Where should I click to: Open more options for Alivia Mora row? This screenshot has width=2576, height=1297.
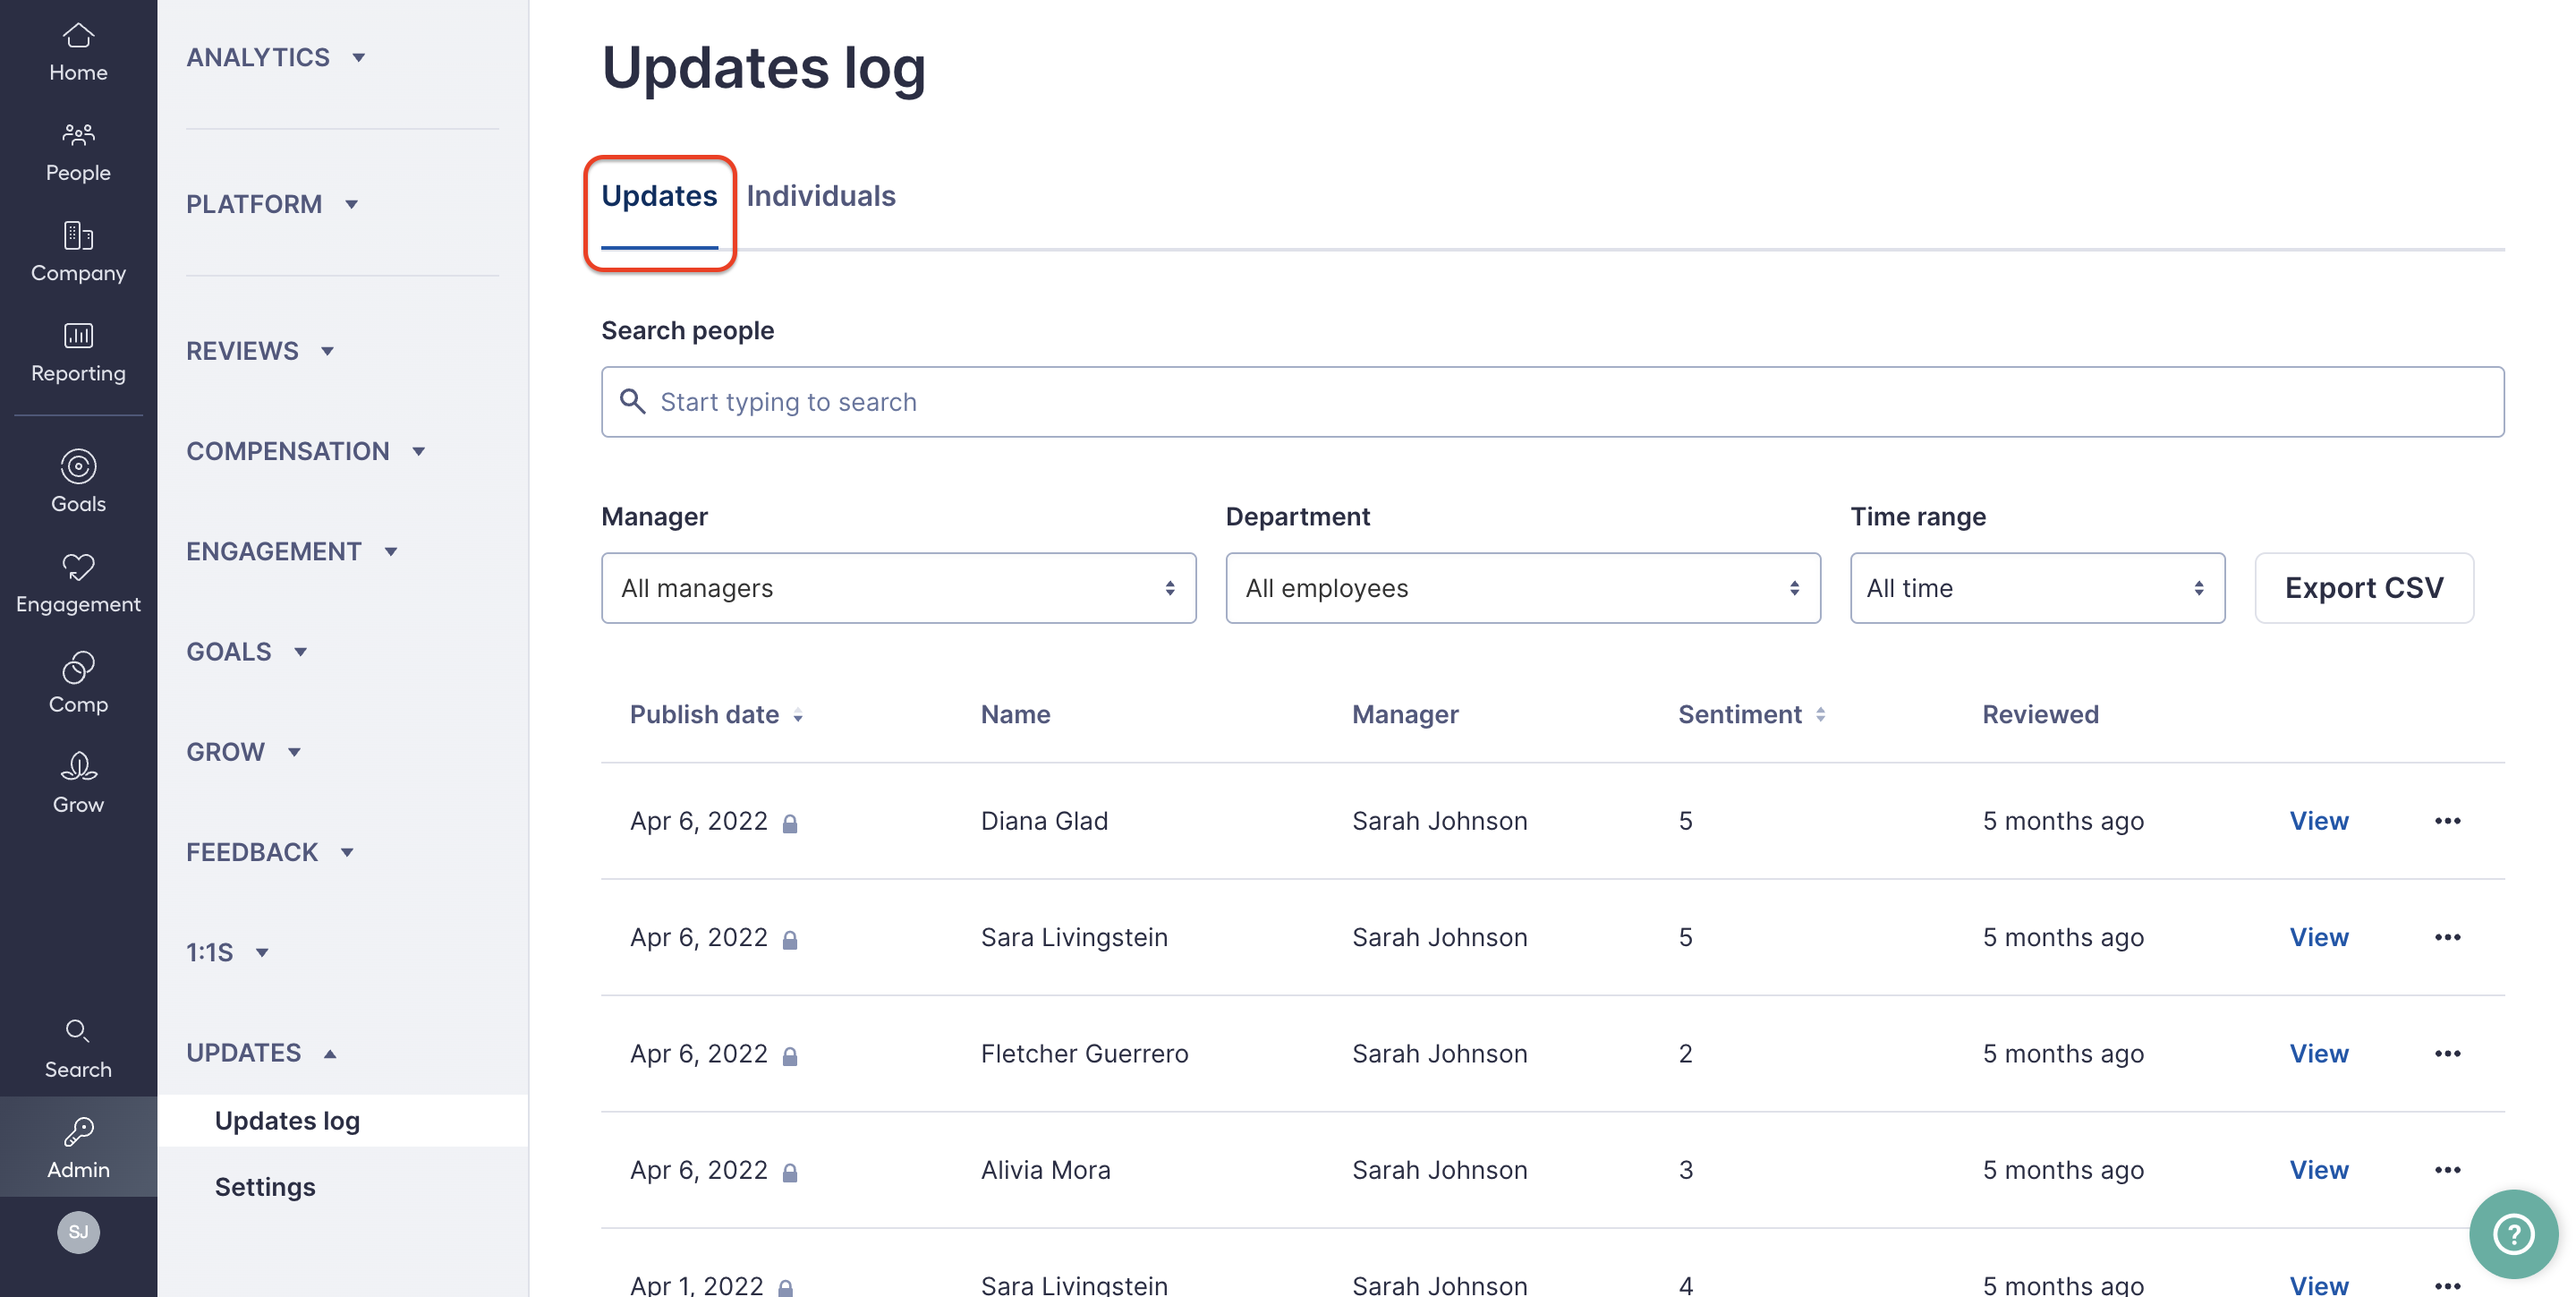click(x=2447, y=1170)
